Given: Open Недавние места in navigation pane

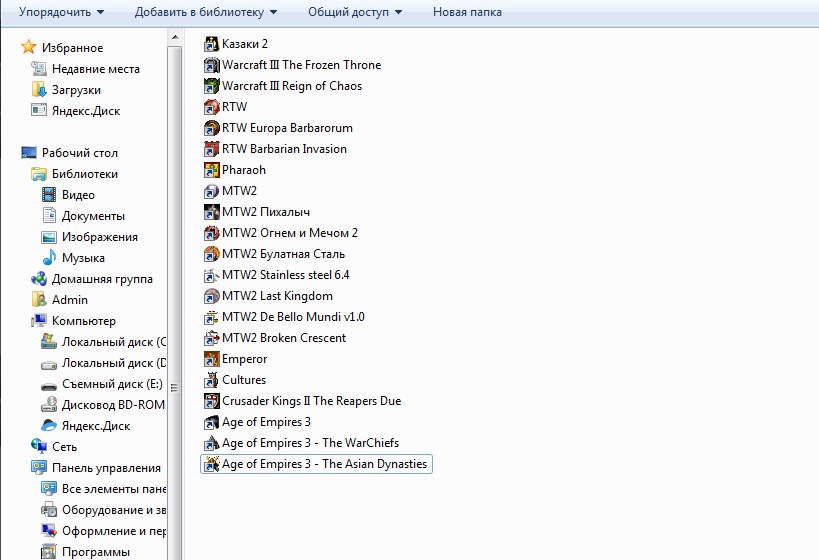Looking at the screenshot, I should pyautogui.click(x=96, y=69).
